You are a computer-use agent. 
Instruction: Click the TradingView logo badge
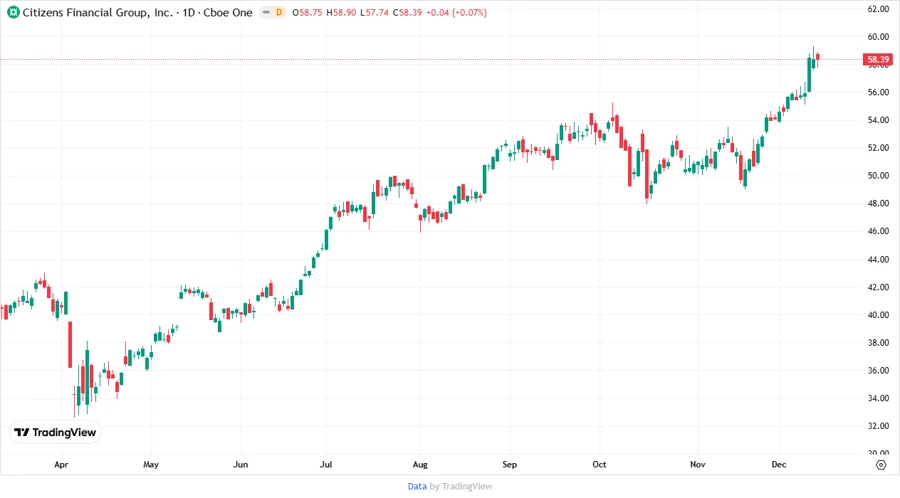click(56, 433)
